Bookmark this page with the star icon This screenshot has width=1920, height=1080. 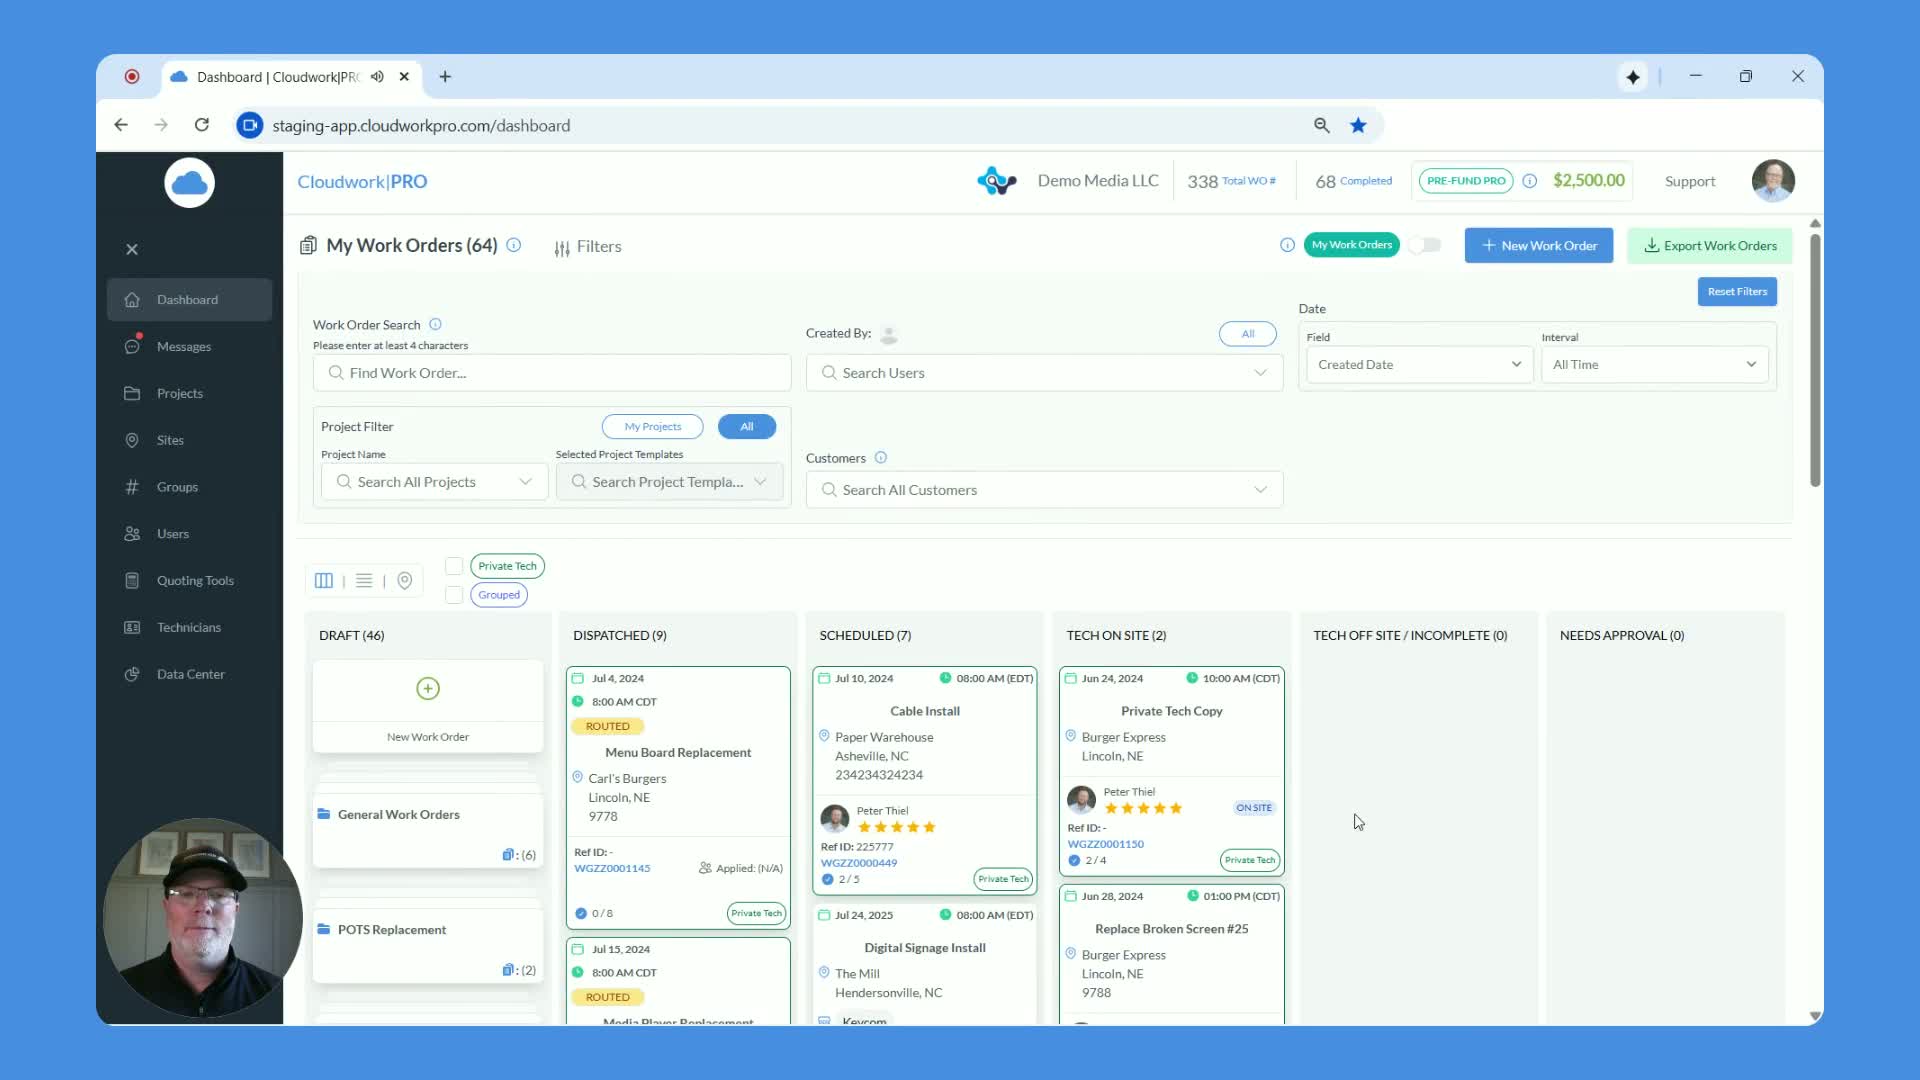click(1358, 126)
